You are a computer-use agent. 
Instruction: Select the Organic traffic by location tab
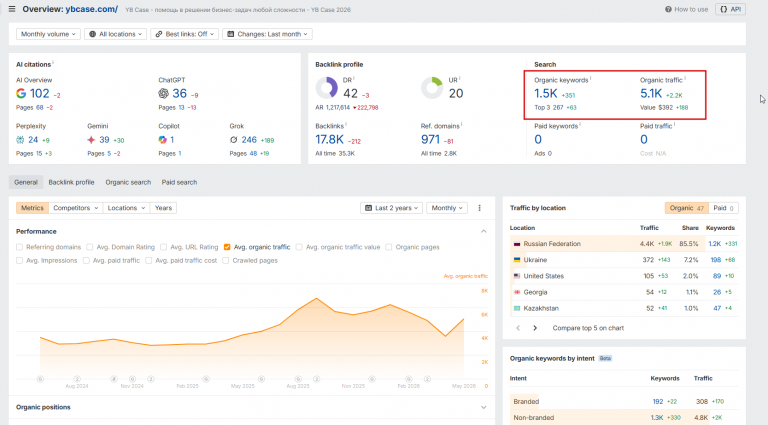[686, 208]
